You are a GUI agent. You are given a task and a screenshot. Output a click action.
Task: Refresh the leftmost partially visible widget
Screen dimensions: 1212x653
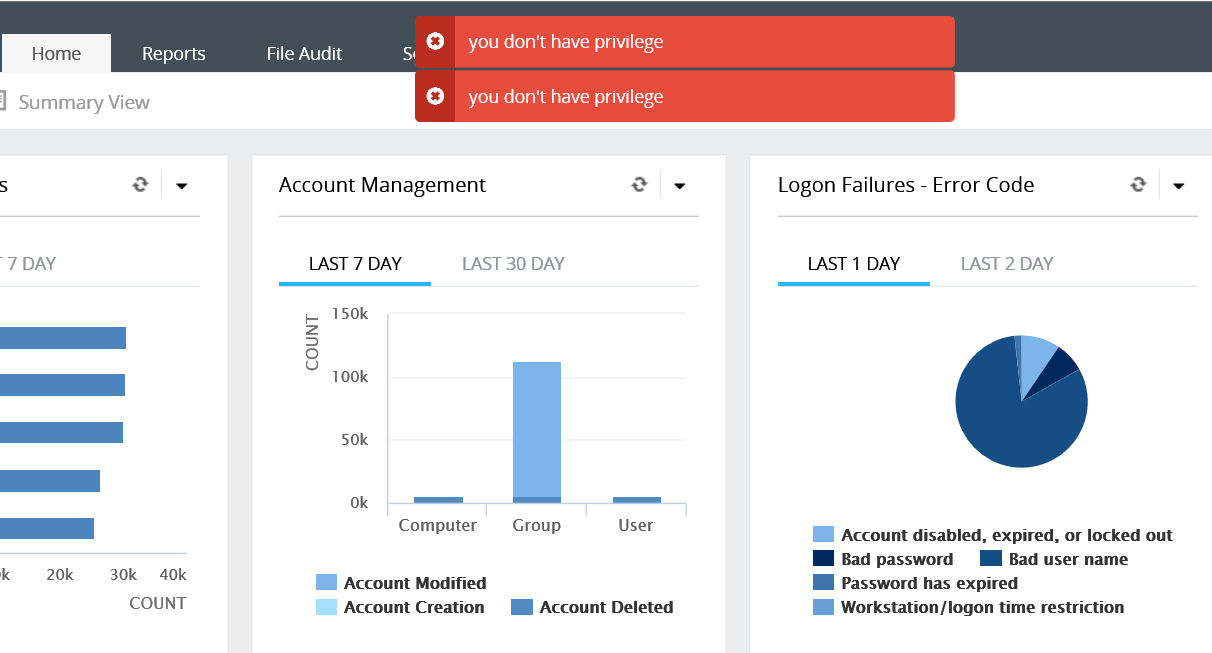pos(140,184)
